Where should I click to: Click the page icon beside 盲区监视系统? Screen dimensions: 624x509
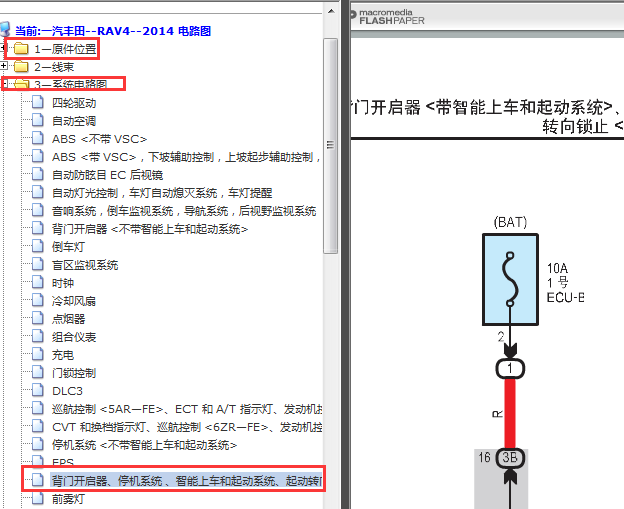point(38,265)
